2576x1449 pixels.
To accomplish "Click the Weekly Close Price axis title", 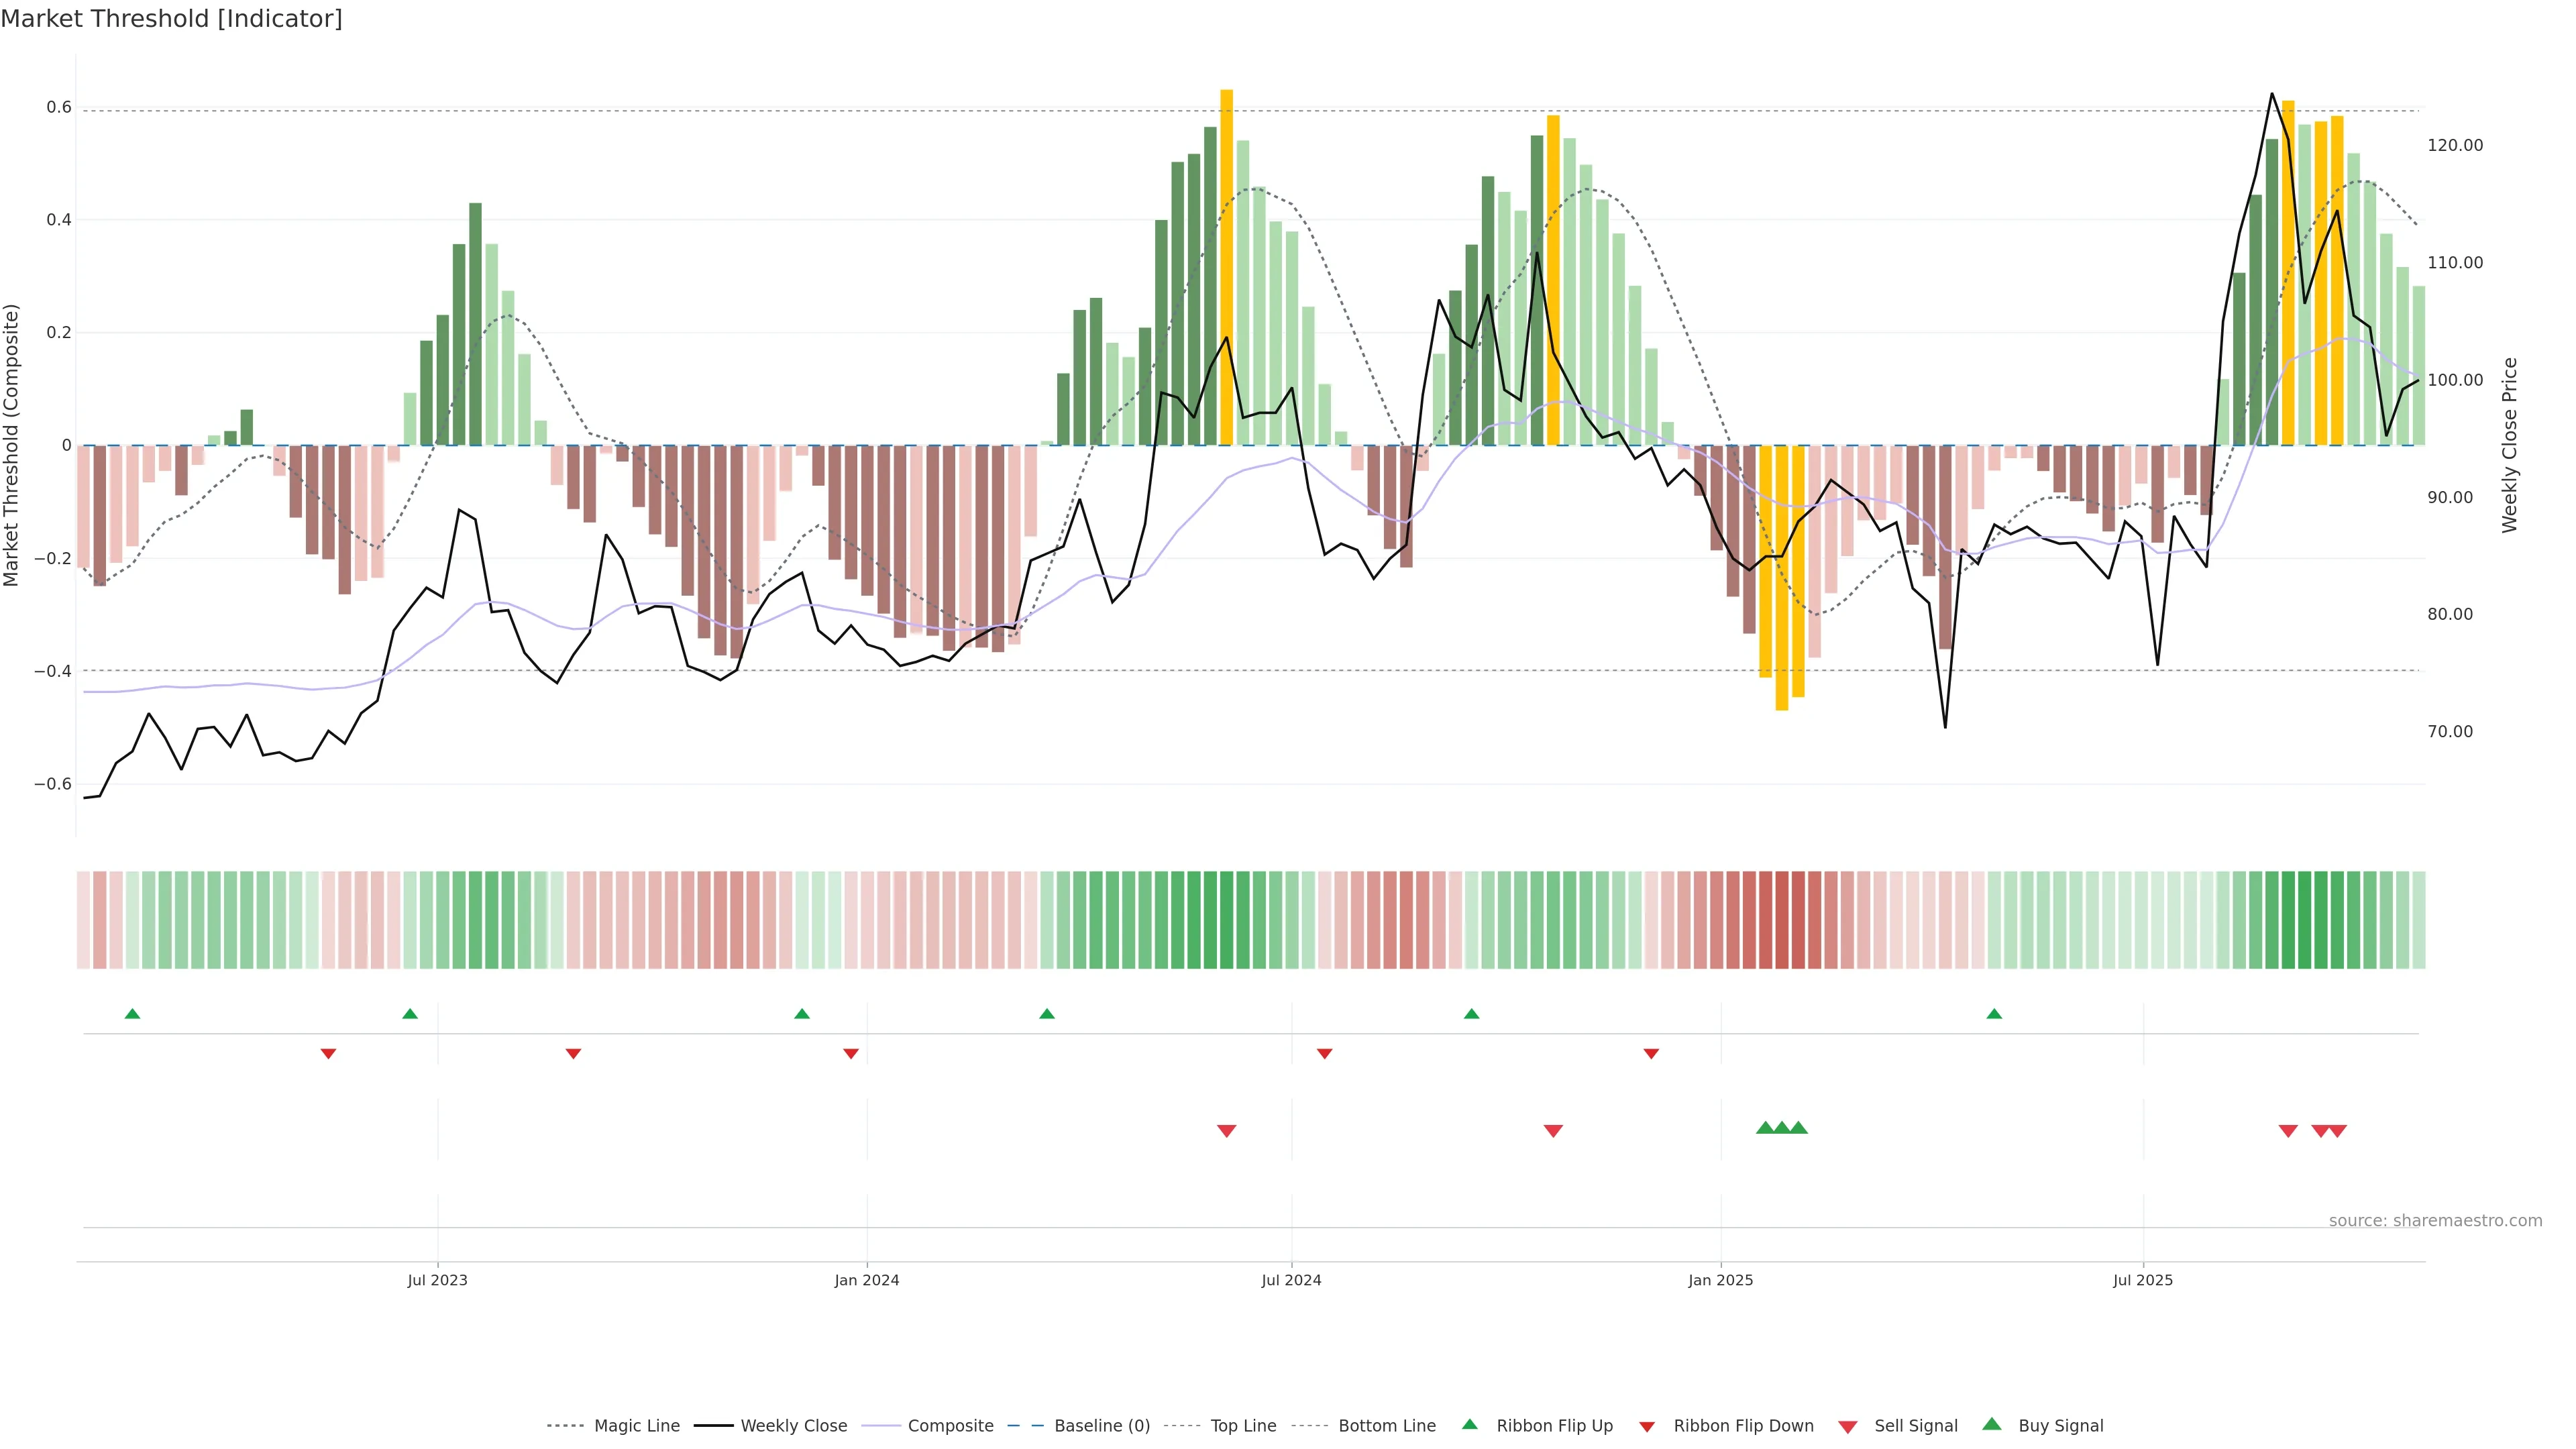I will pyautogui.click(x=2509, y=445).
